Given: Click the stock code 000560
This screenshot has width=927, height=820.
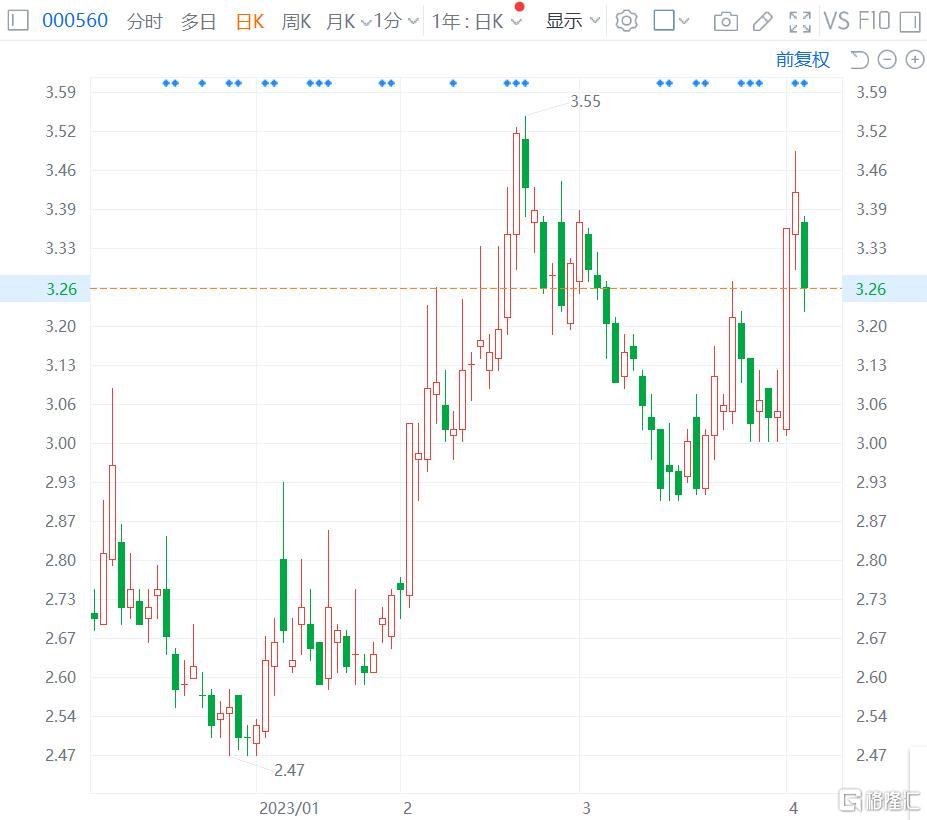Looking at the screenshot, I should (75, 21).
